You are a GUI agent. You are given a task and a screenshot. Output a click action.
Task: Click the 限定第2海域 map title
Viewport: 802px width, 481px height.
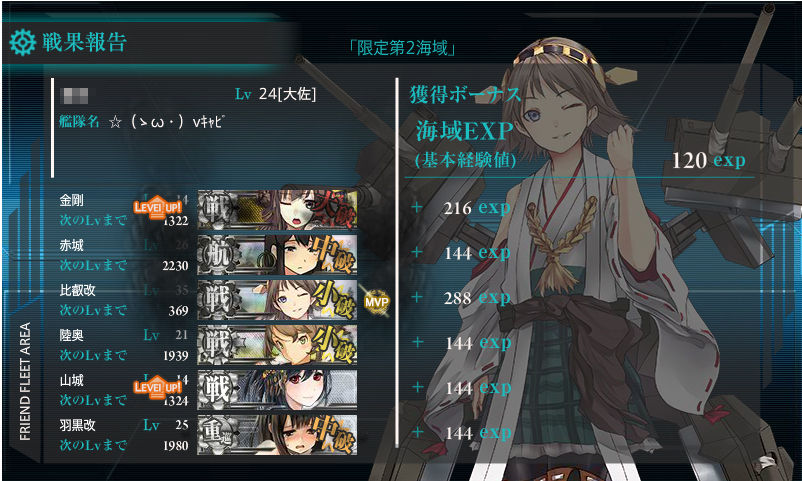click(402, 48)
